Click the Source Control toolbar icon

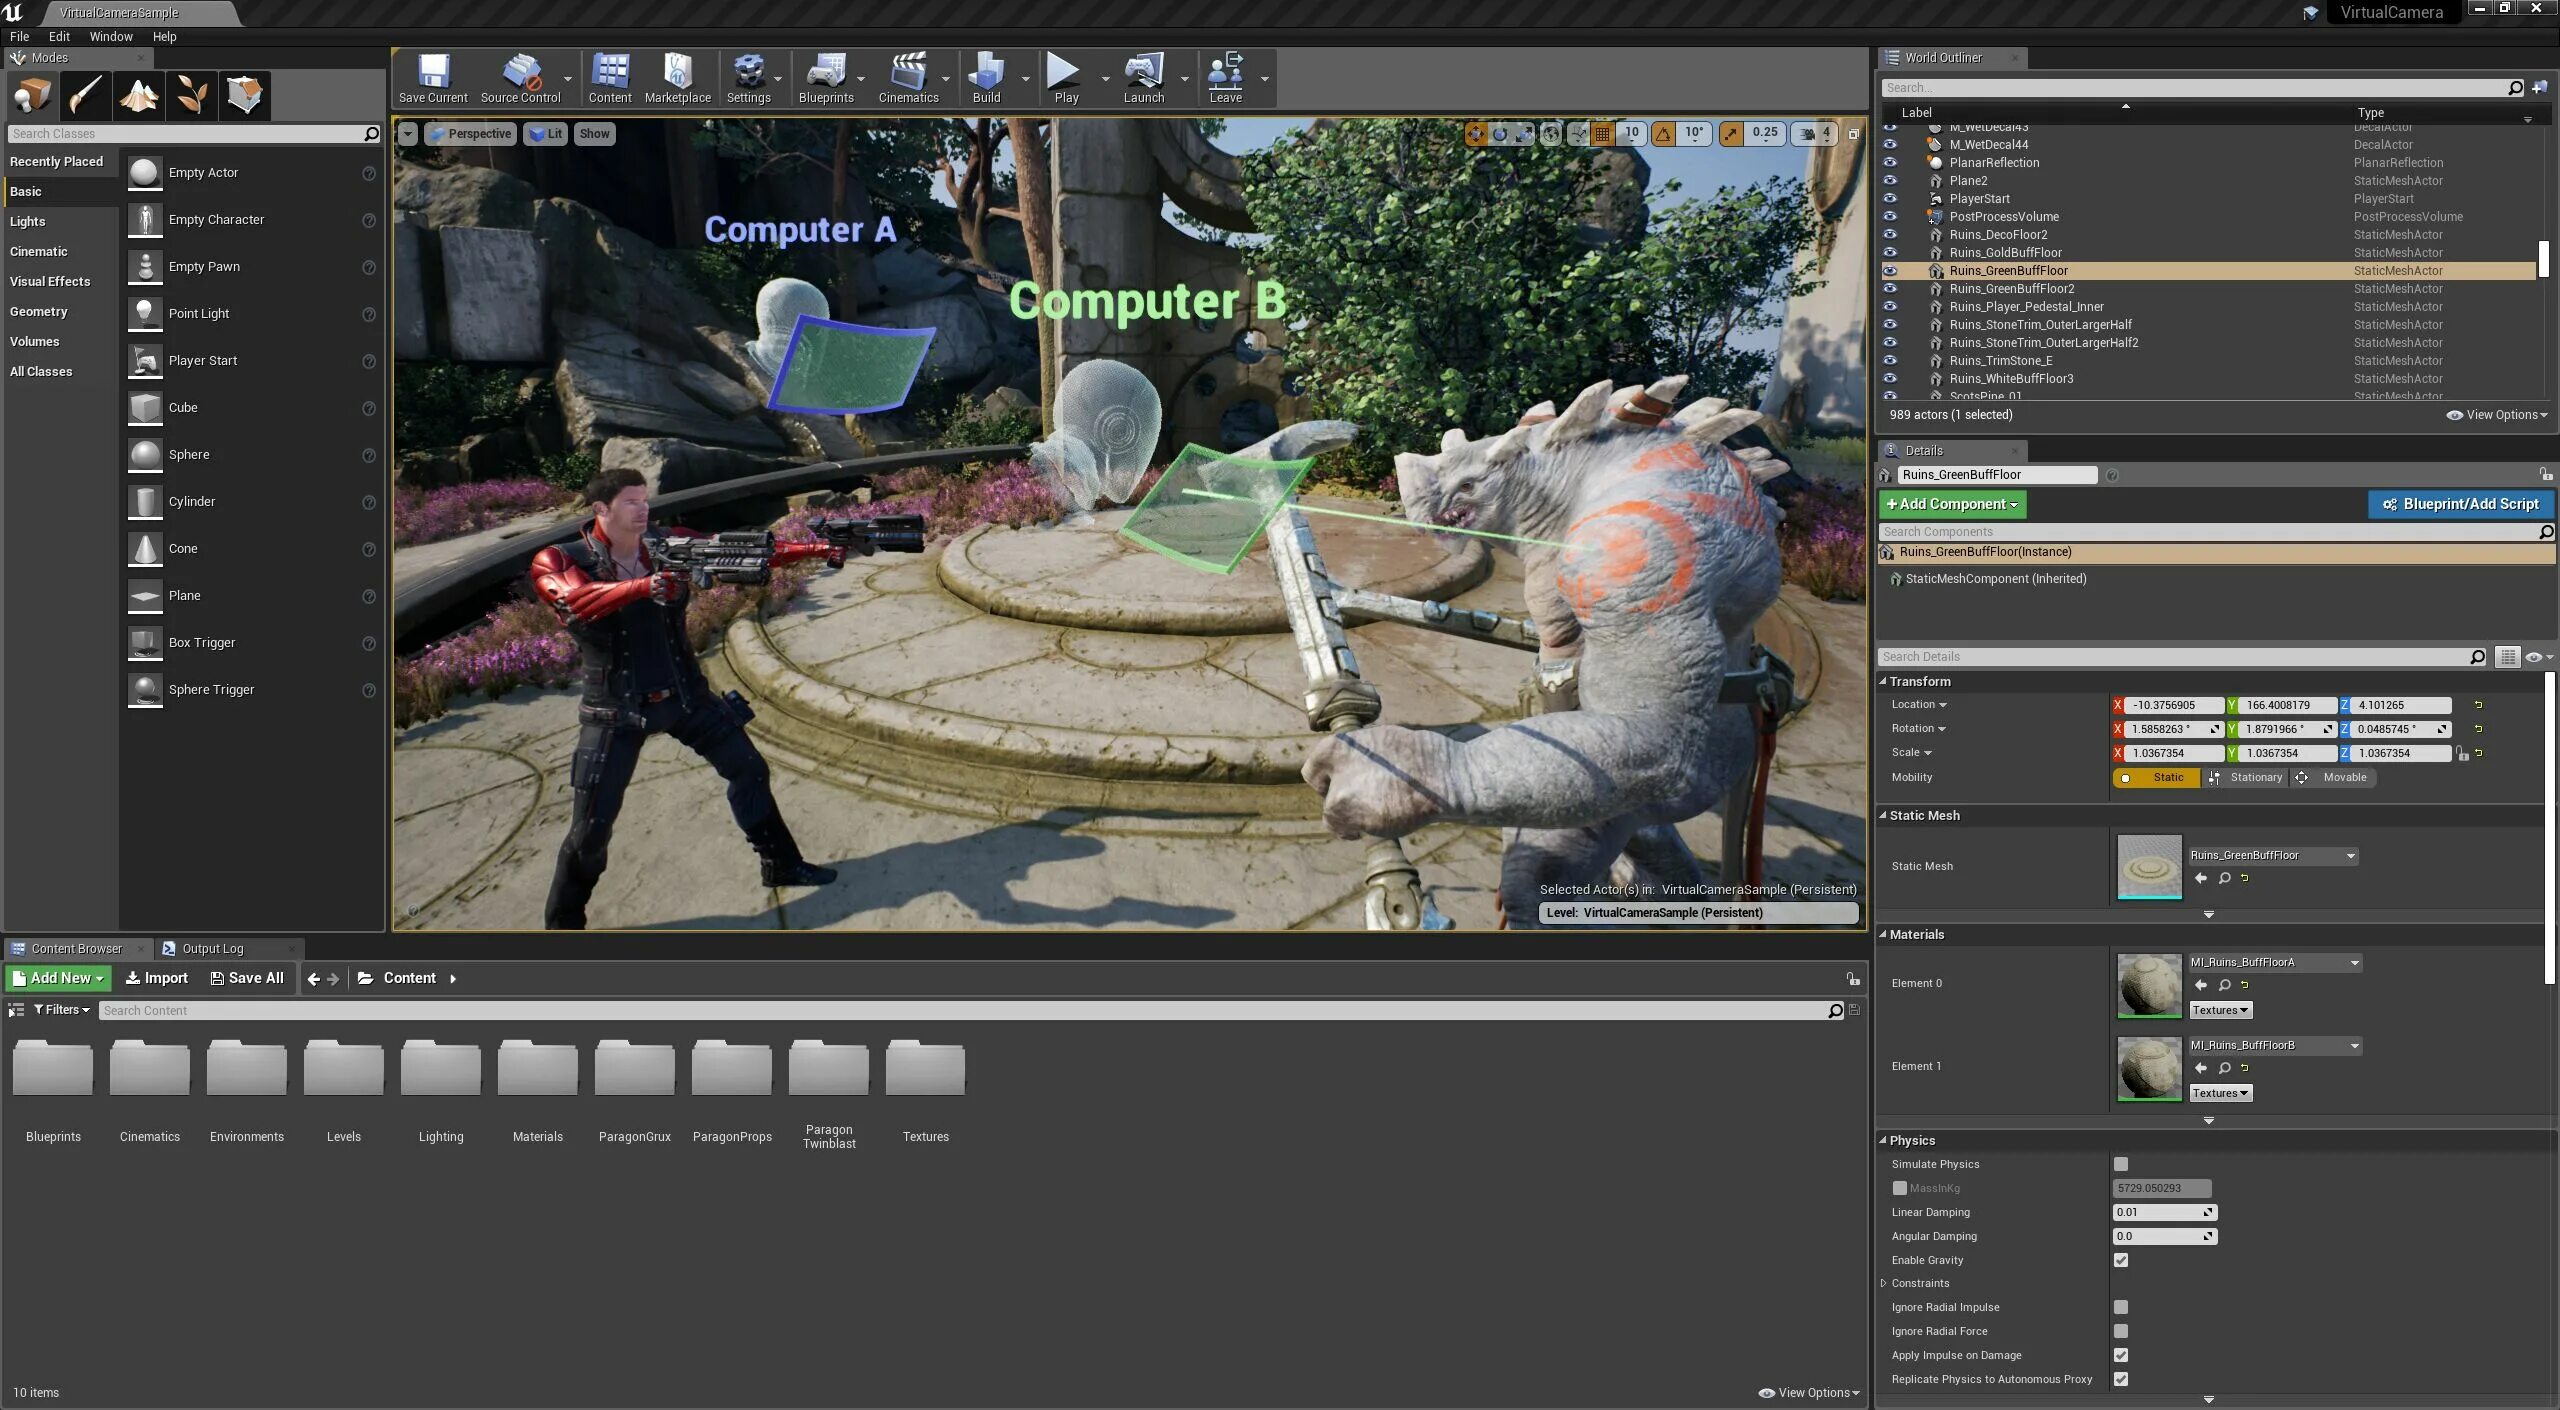520,78
